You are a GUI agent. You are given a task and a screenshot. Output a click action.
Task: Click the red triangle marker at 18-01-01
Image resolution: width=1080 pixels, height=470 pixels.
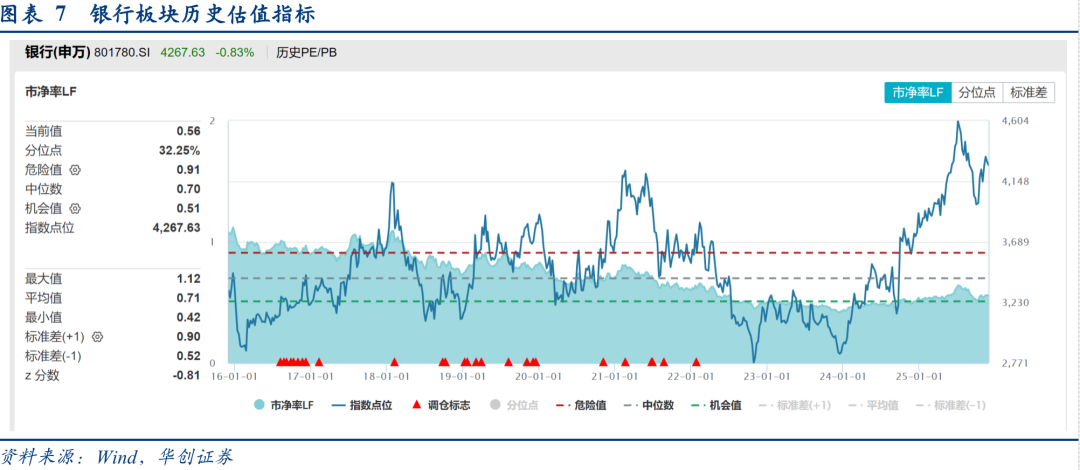394,361
